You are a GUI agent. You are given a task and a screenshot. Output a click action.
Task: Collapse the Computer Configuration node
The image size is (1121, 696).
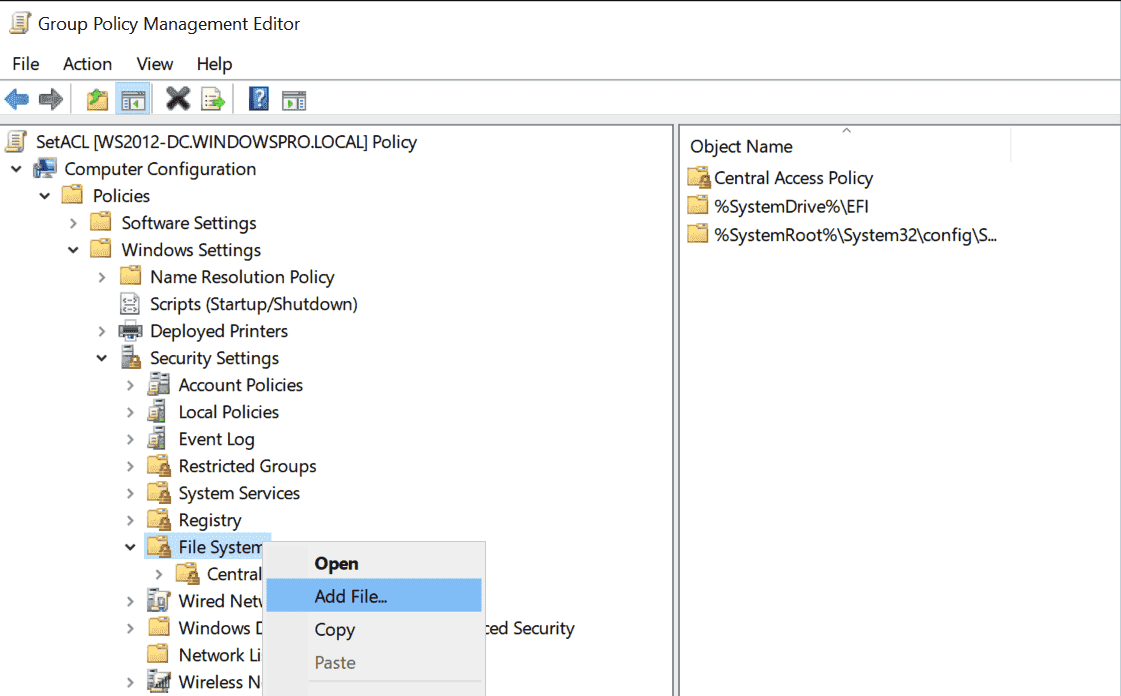(17, 169)
